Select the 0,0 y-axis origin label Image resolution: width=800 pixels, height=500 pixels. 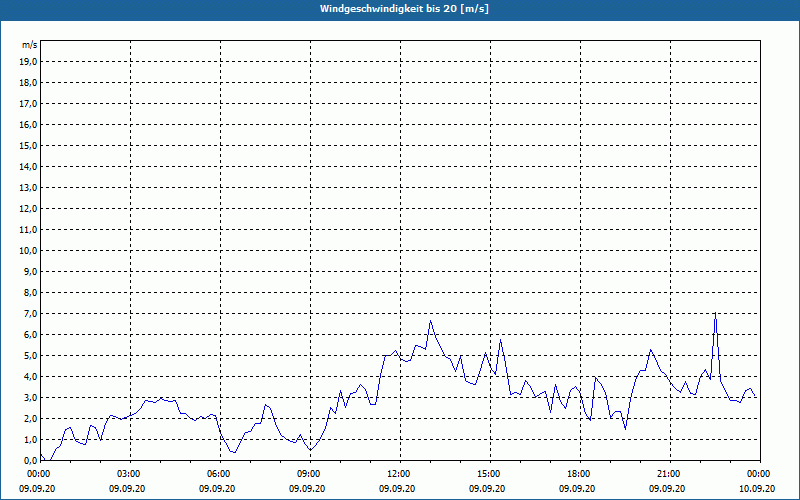[30, 460]
